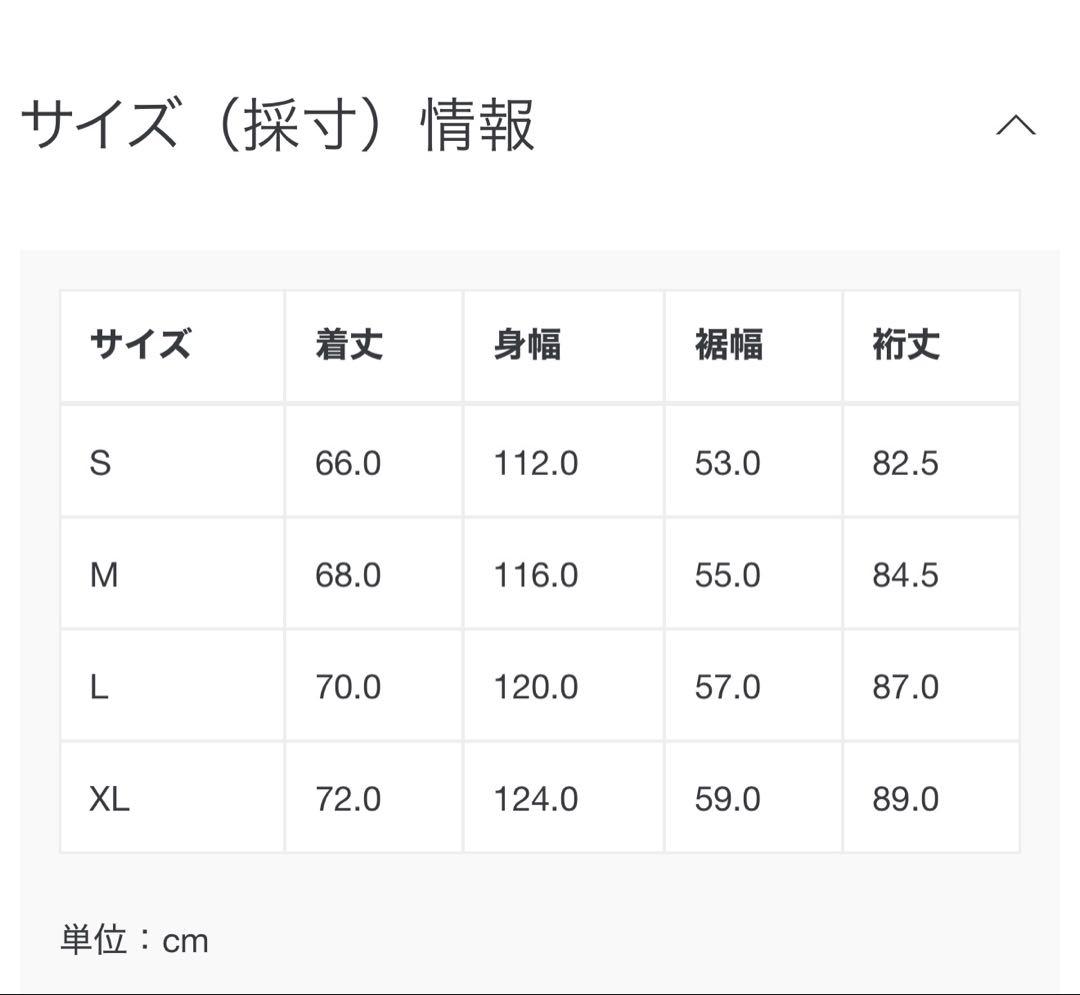Click the 桁丈 column header
The image size is (1080, 995).
905,345
